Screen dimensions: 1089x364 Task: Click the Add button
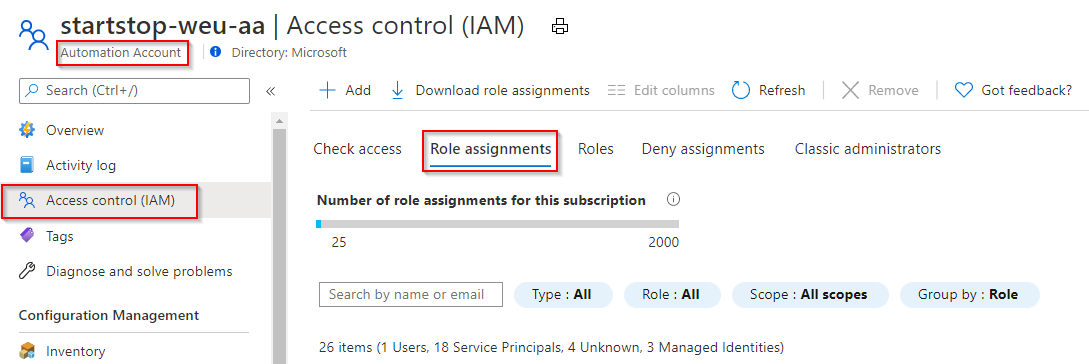pyautogui.click(x=345, y=90)
